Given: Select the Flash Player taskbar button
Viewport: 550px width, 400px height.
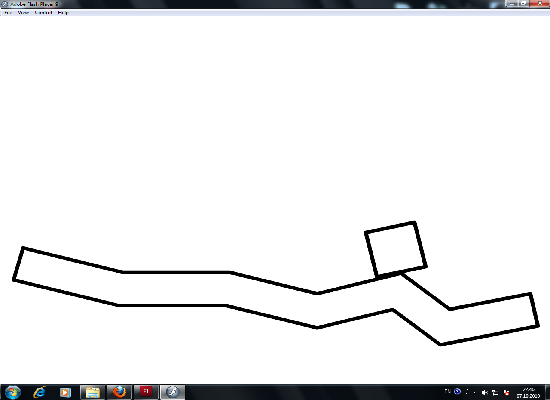Looking at the screenshot, I should tap(173, 392).
